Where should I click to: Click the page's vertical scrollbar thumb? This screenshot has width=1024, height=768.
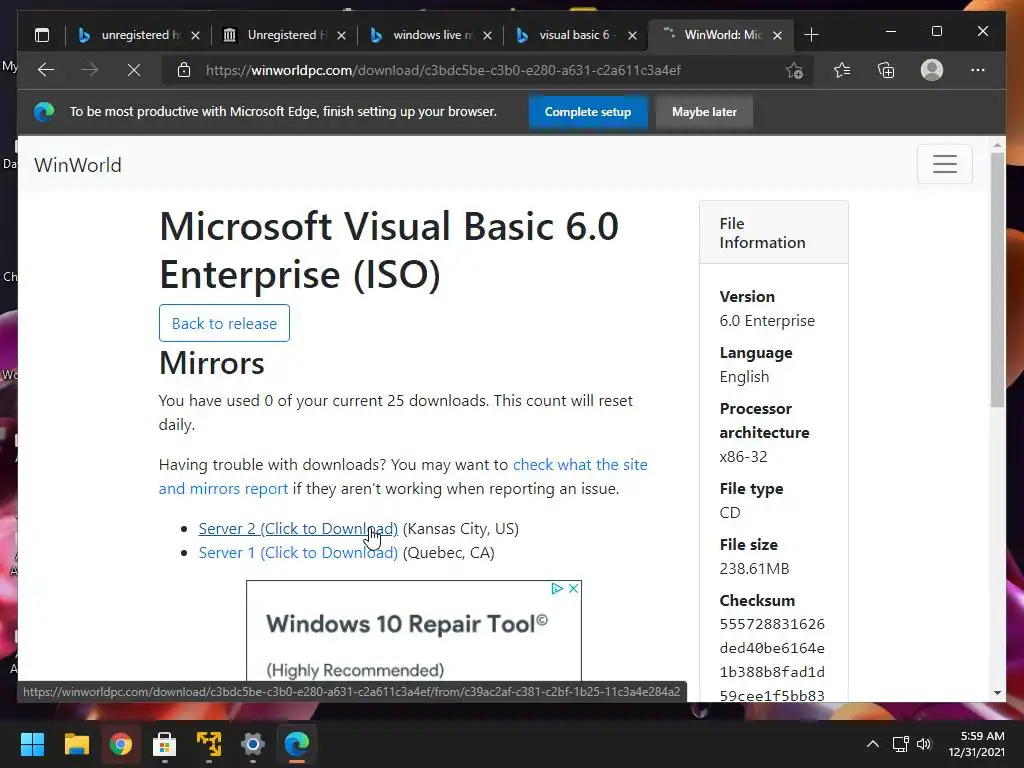pyautogui.click(x=997, y=280)
